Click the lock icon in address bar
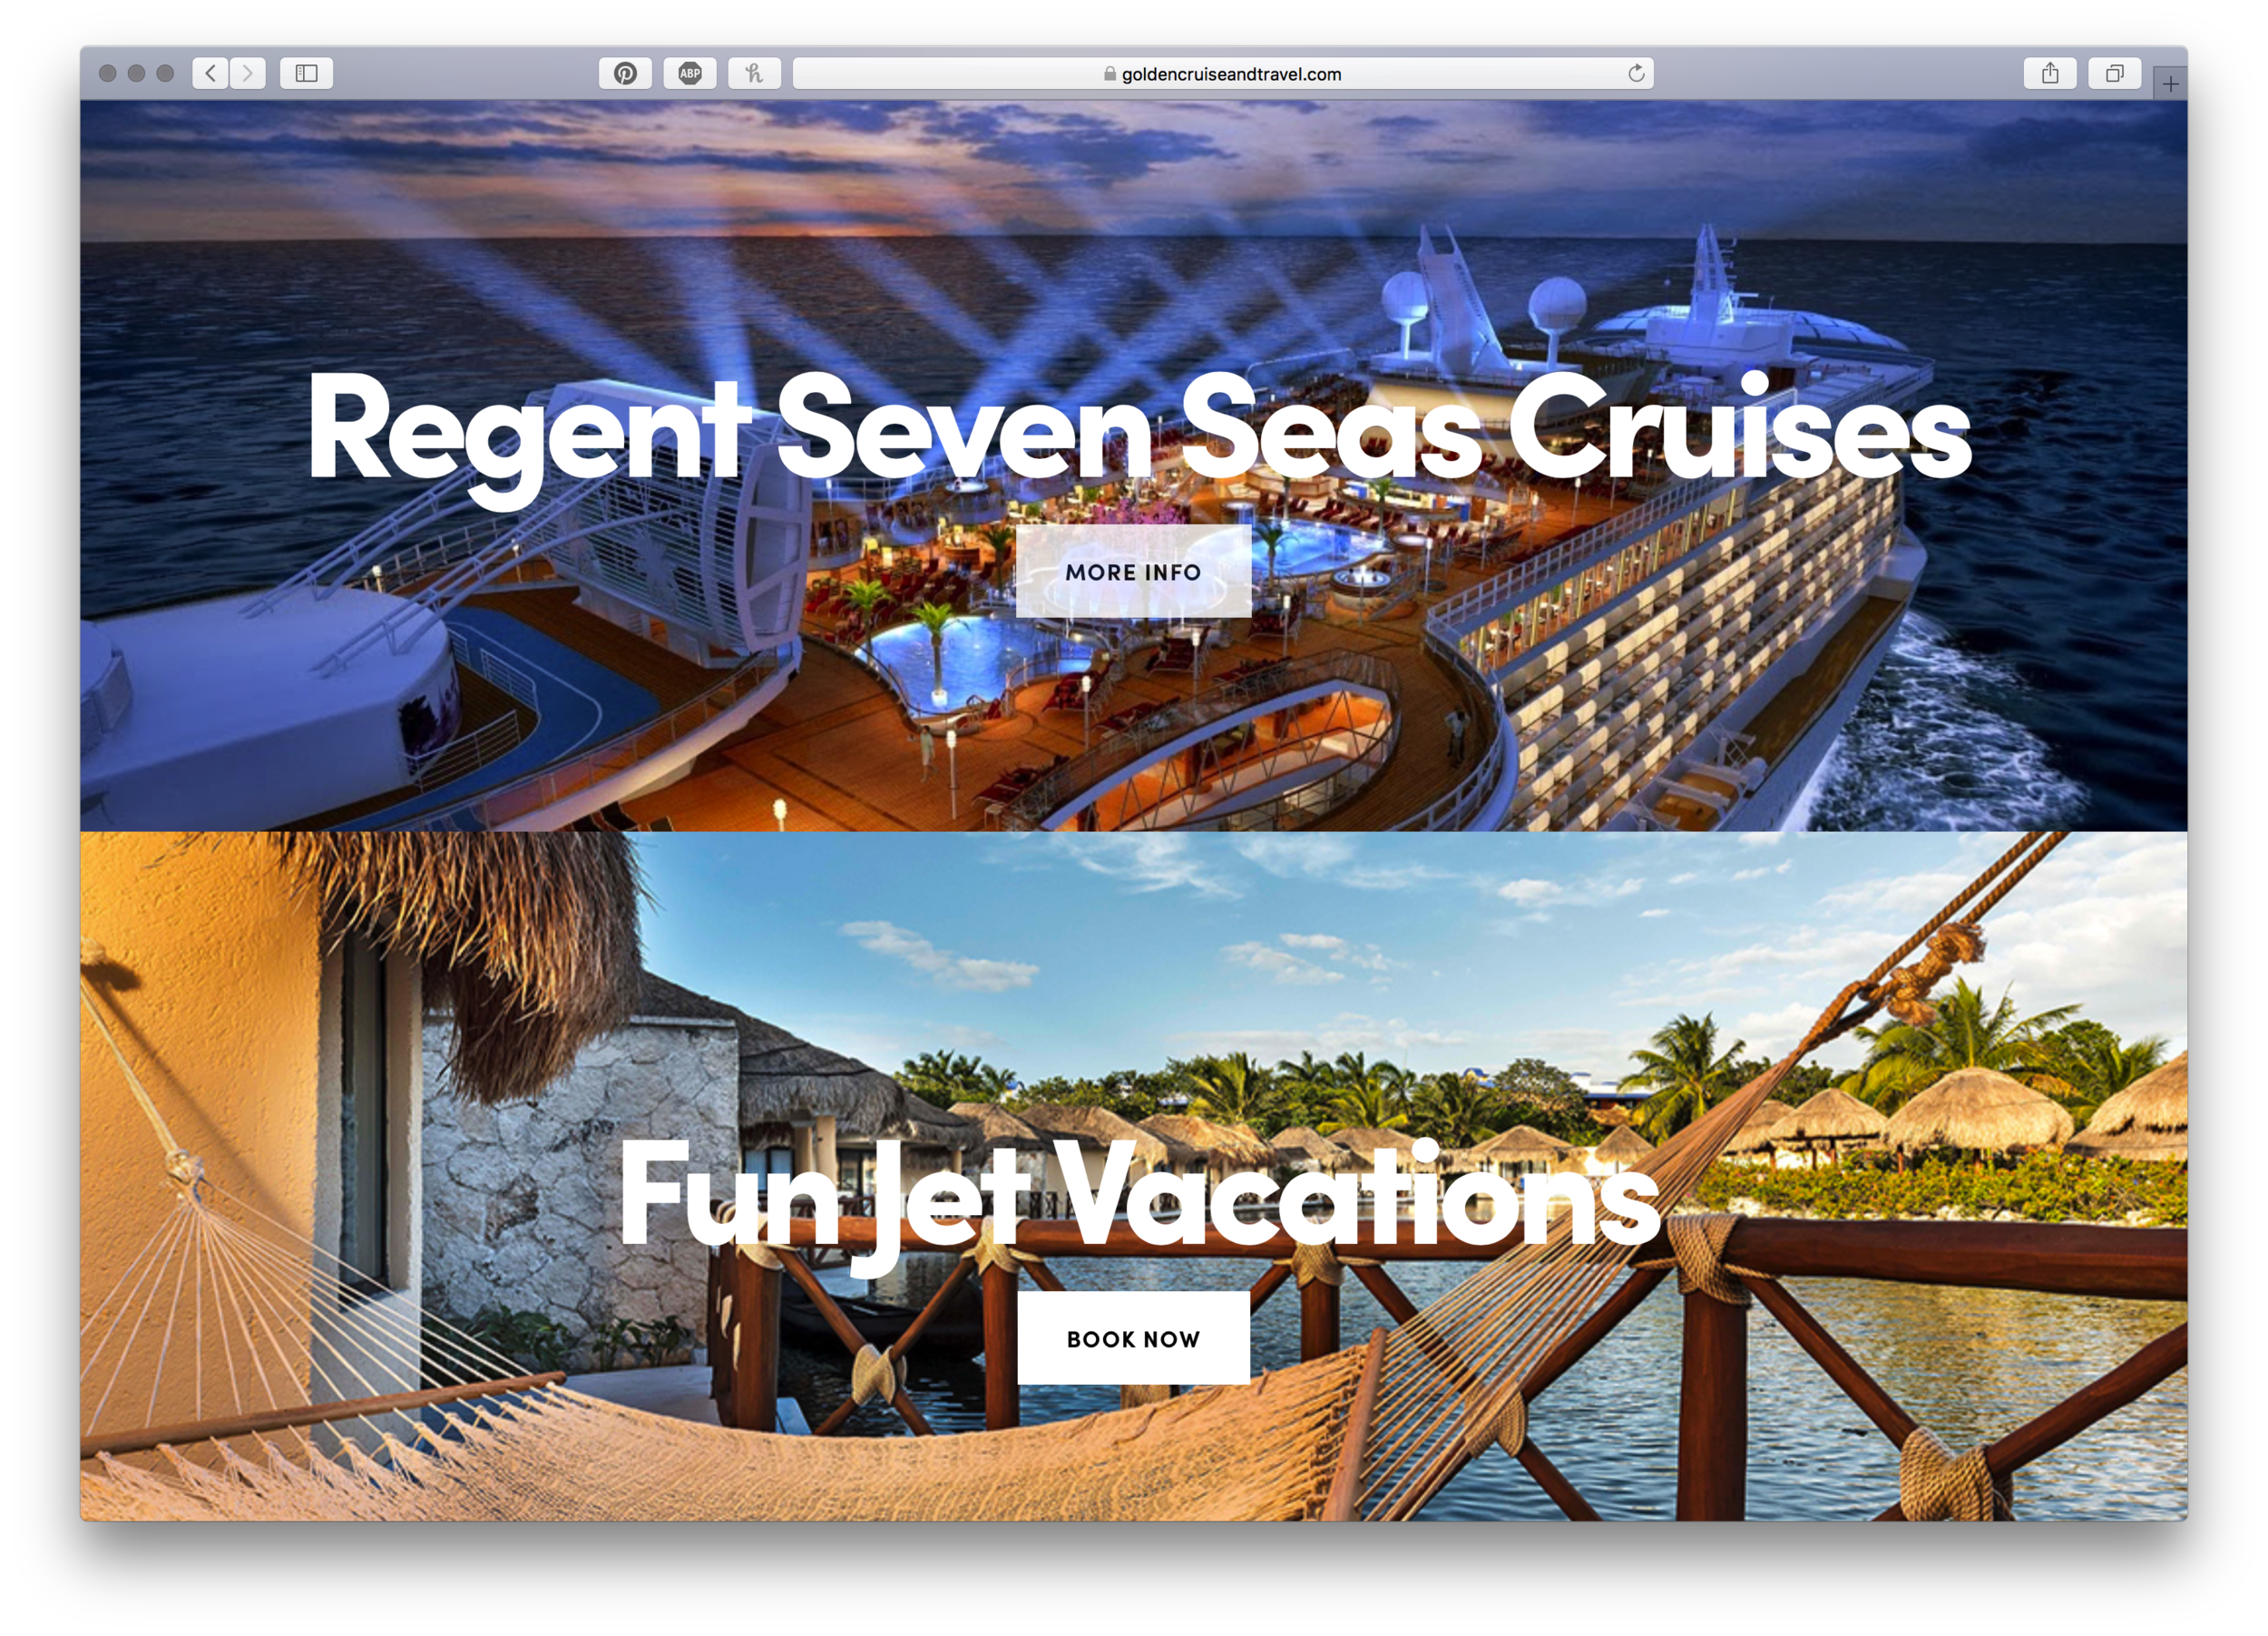This screenshot has height=1636, width=2268. (1110, 73)
